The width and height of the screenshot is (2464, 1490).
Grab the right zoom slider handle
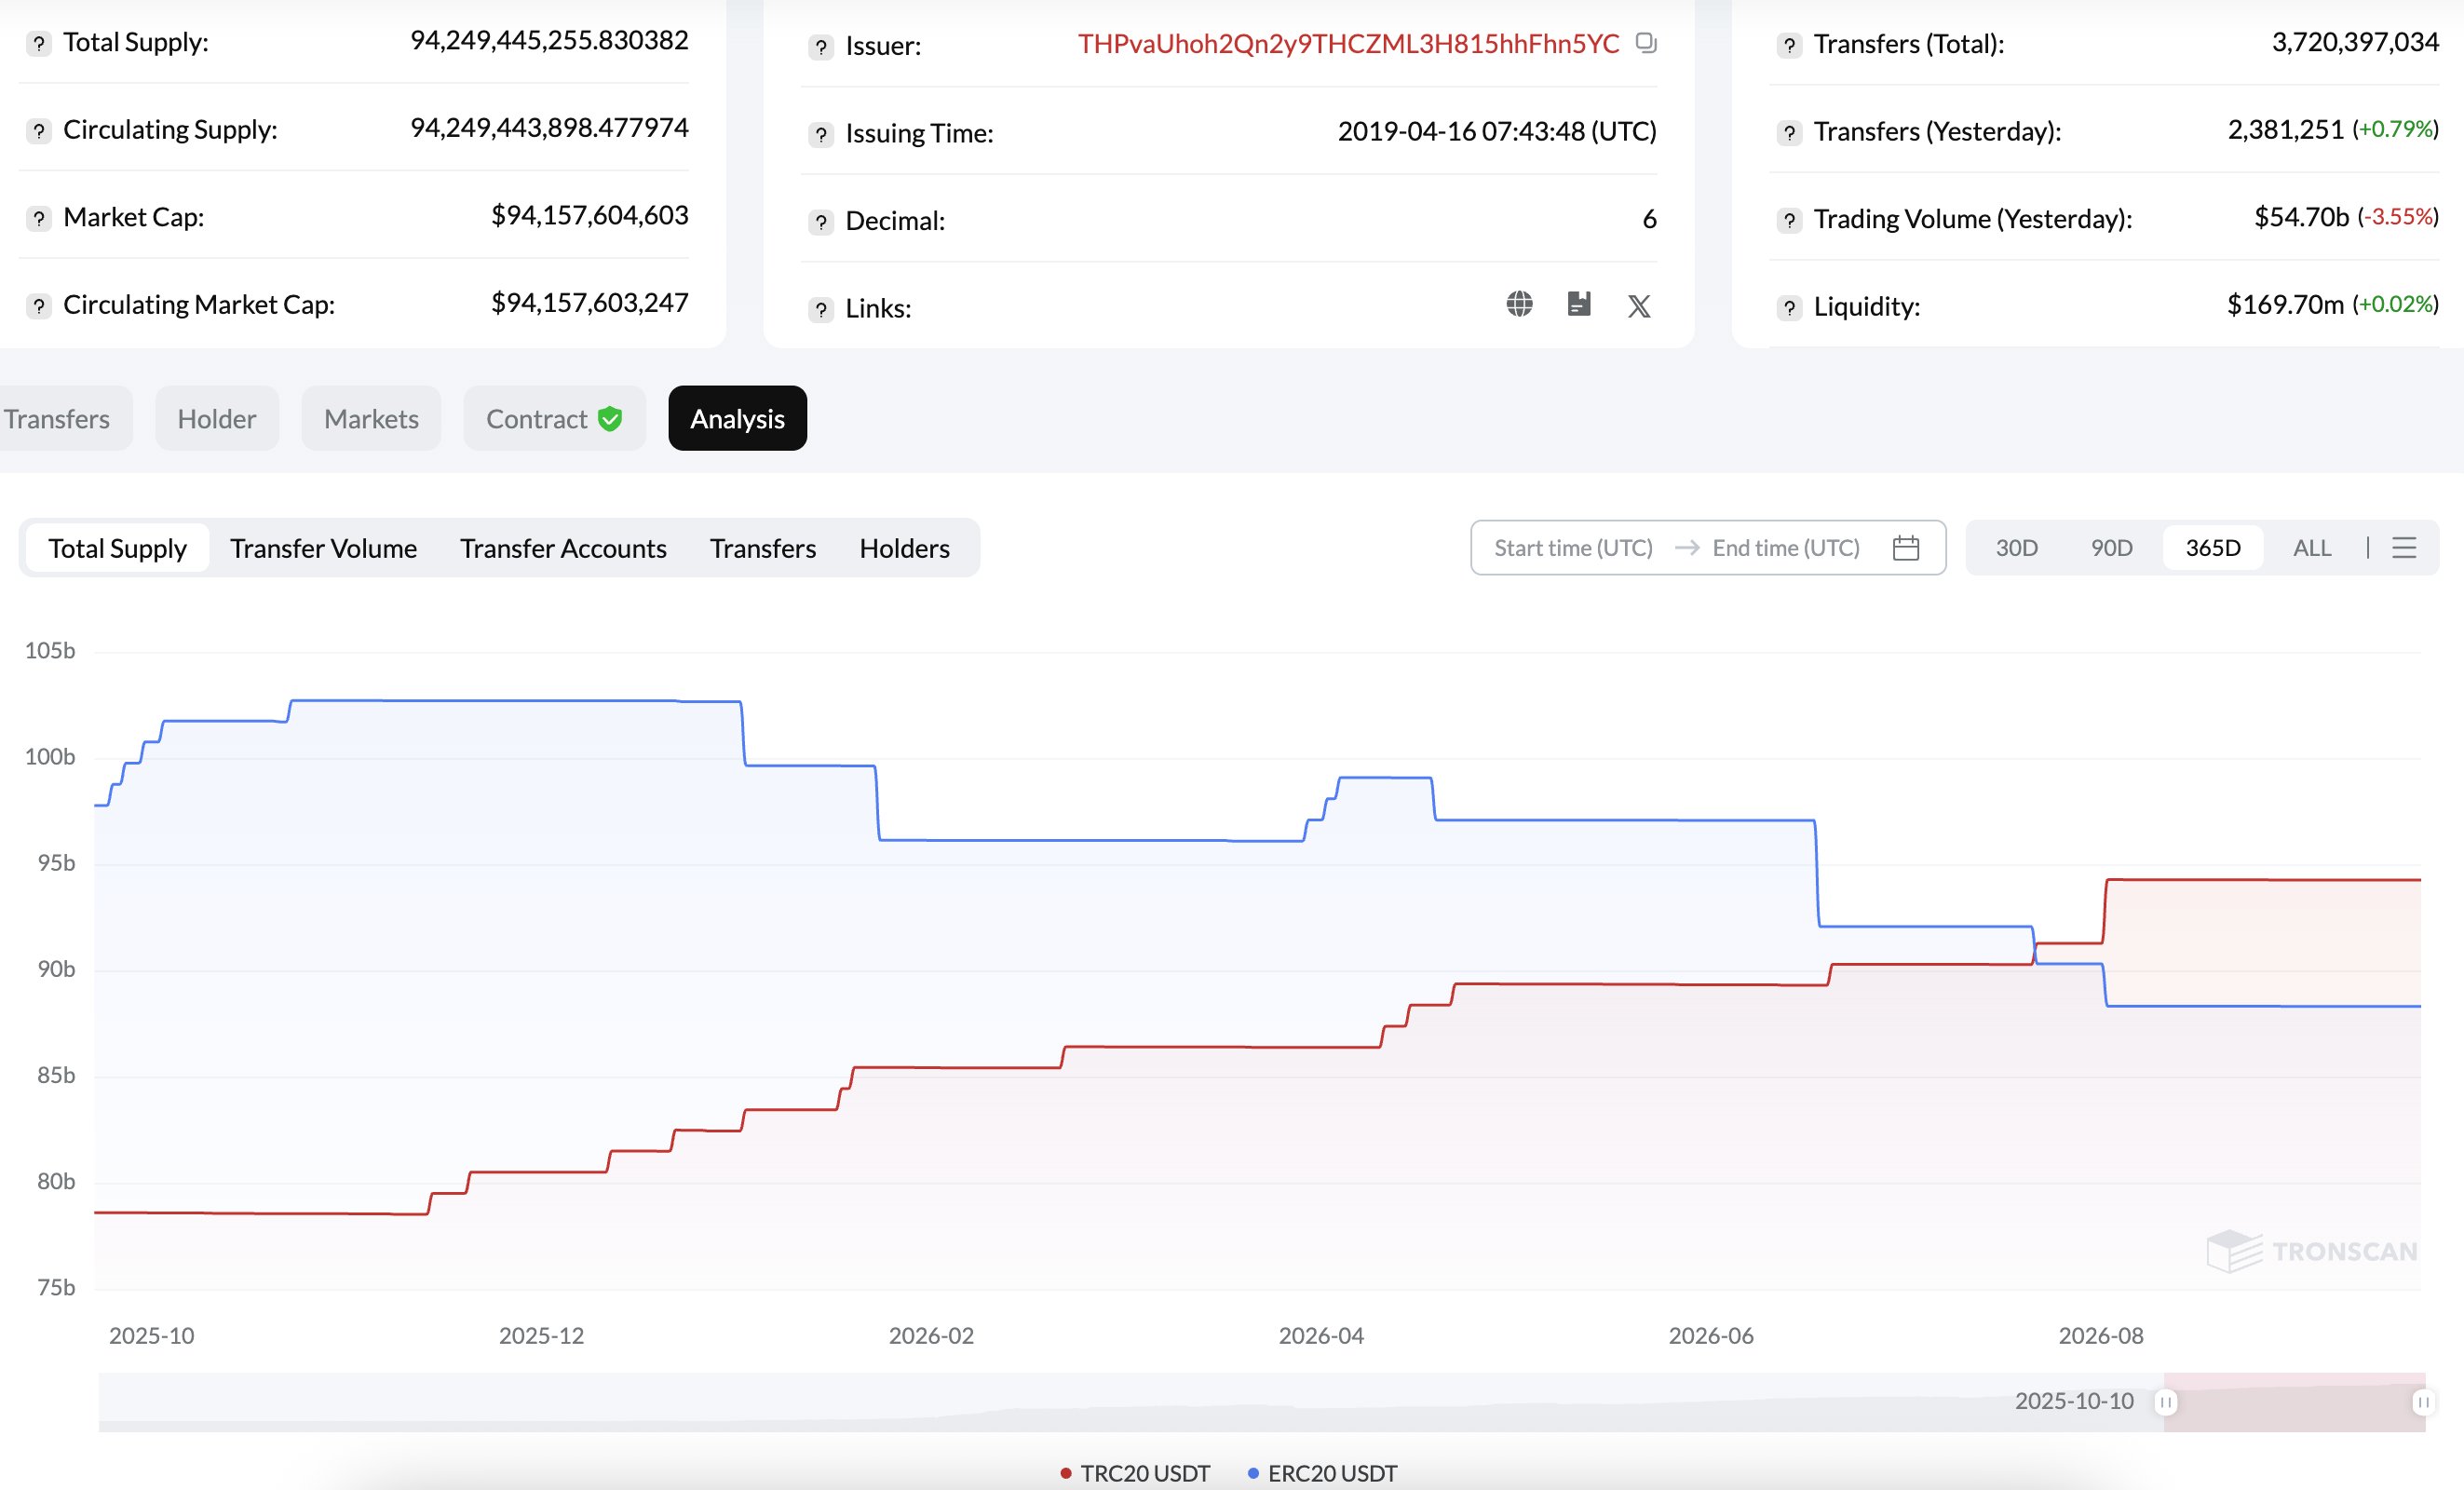point(2423,1402)
